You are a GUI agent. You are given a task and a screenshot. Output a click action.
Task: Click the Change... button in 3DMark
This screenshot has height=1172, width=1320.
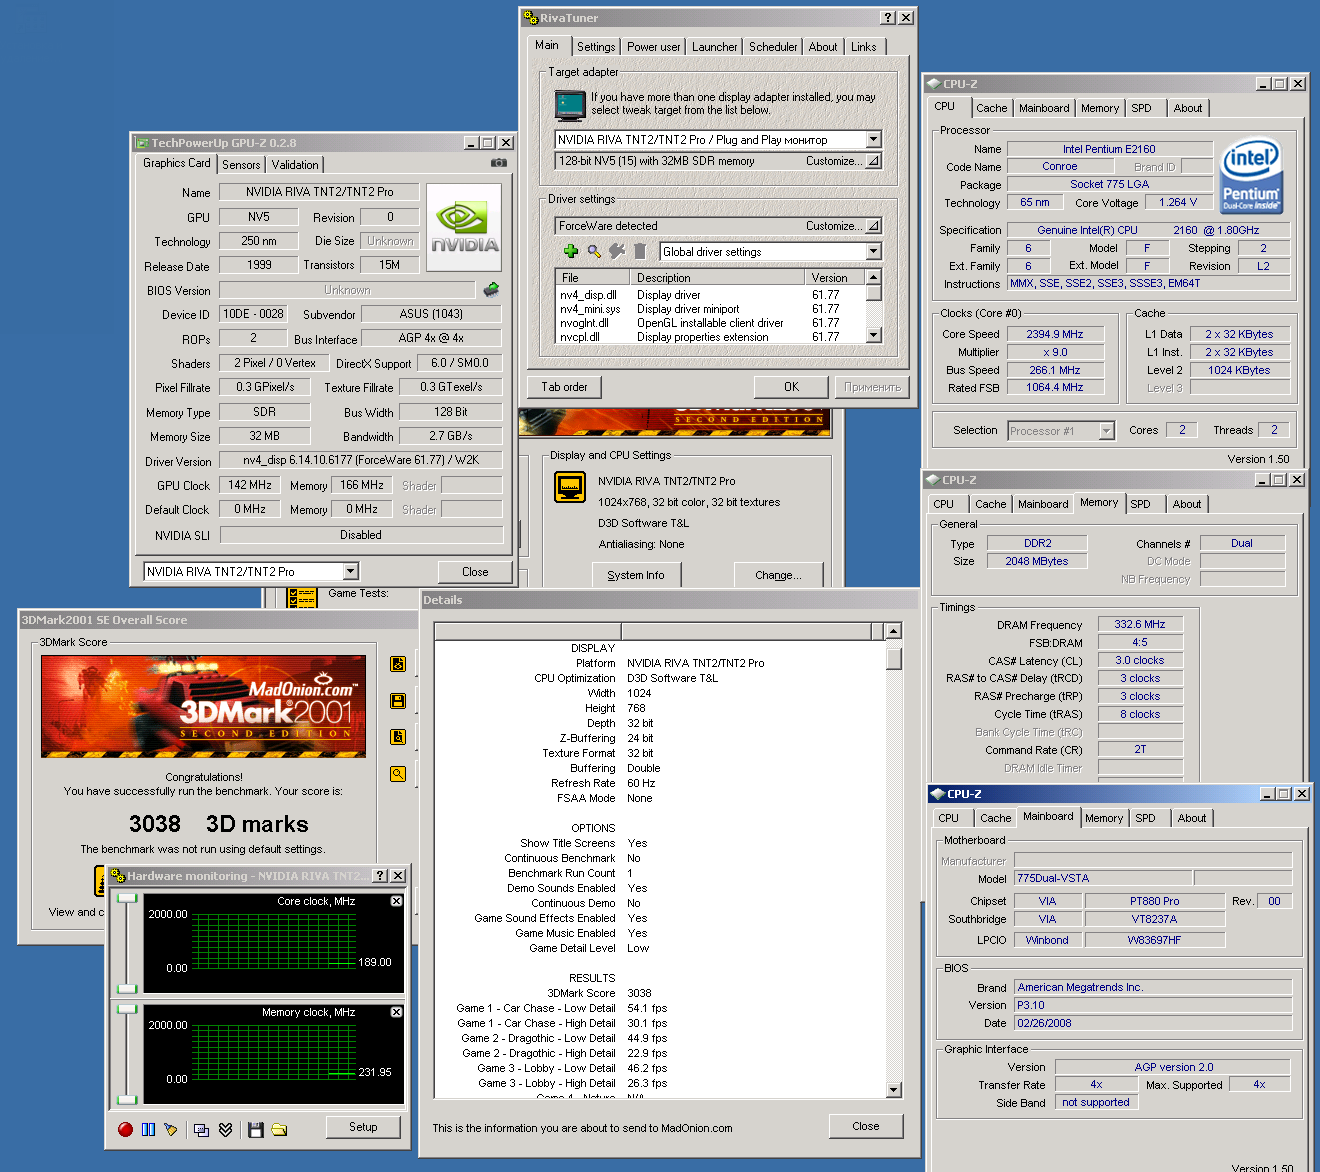pos(778,575)
